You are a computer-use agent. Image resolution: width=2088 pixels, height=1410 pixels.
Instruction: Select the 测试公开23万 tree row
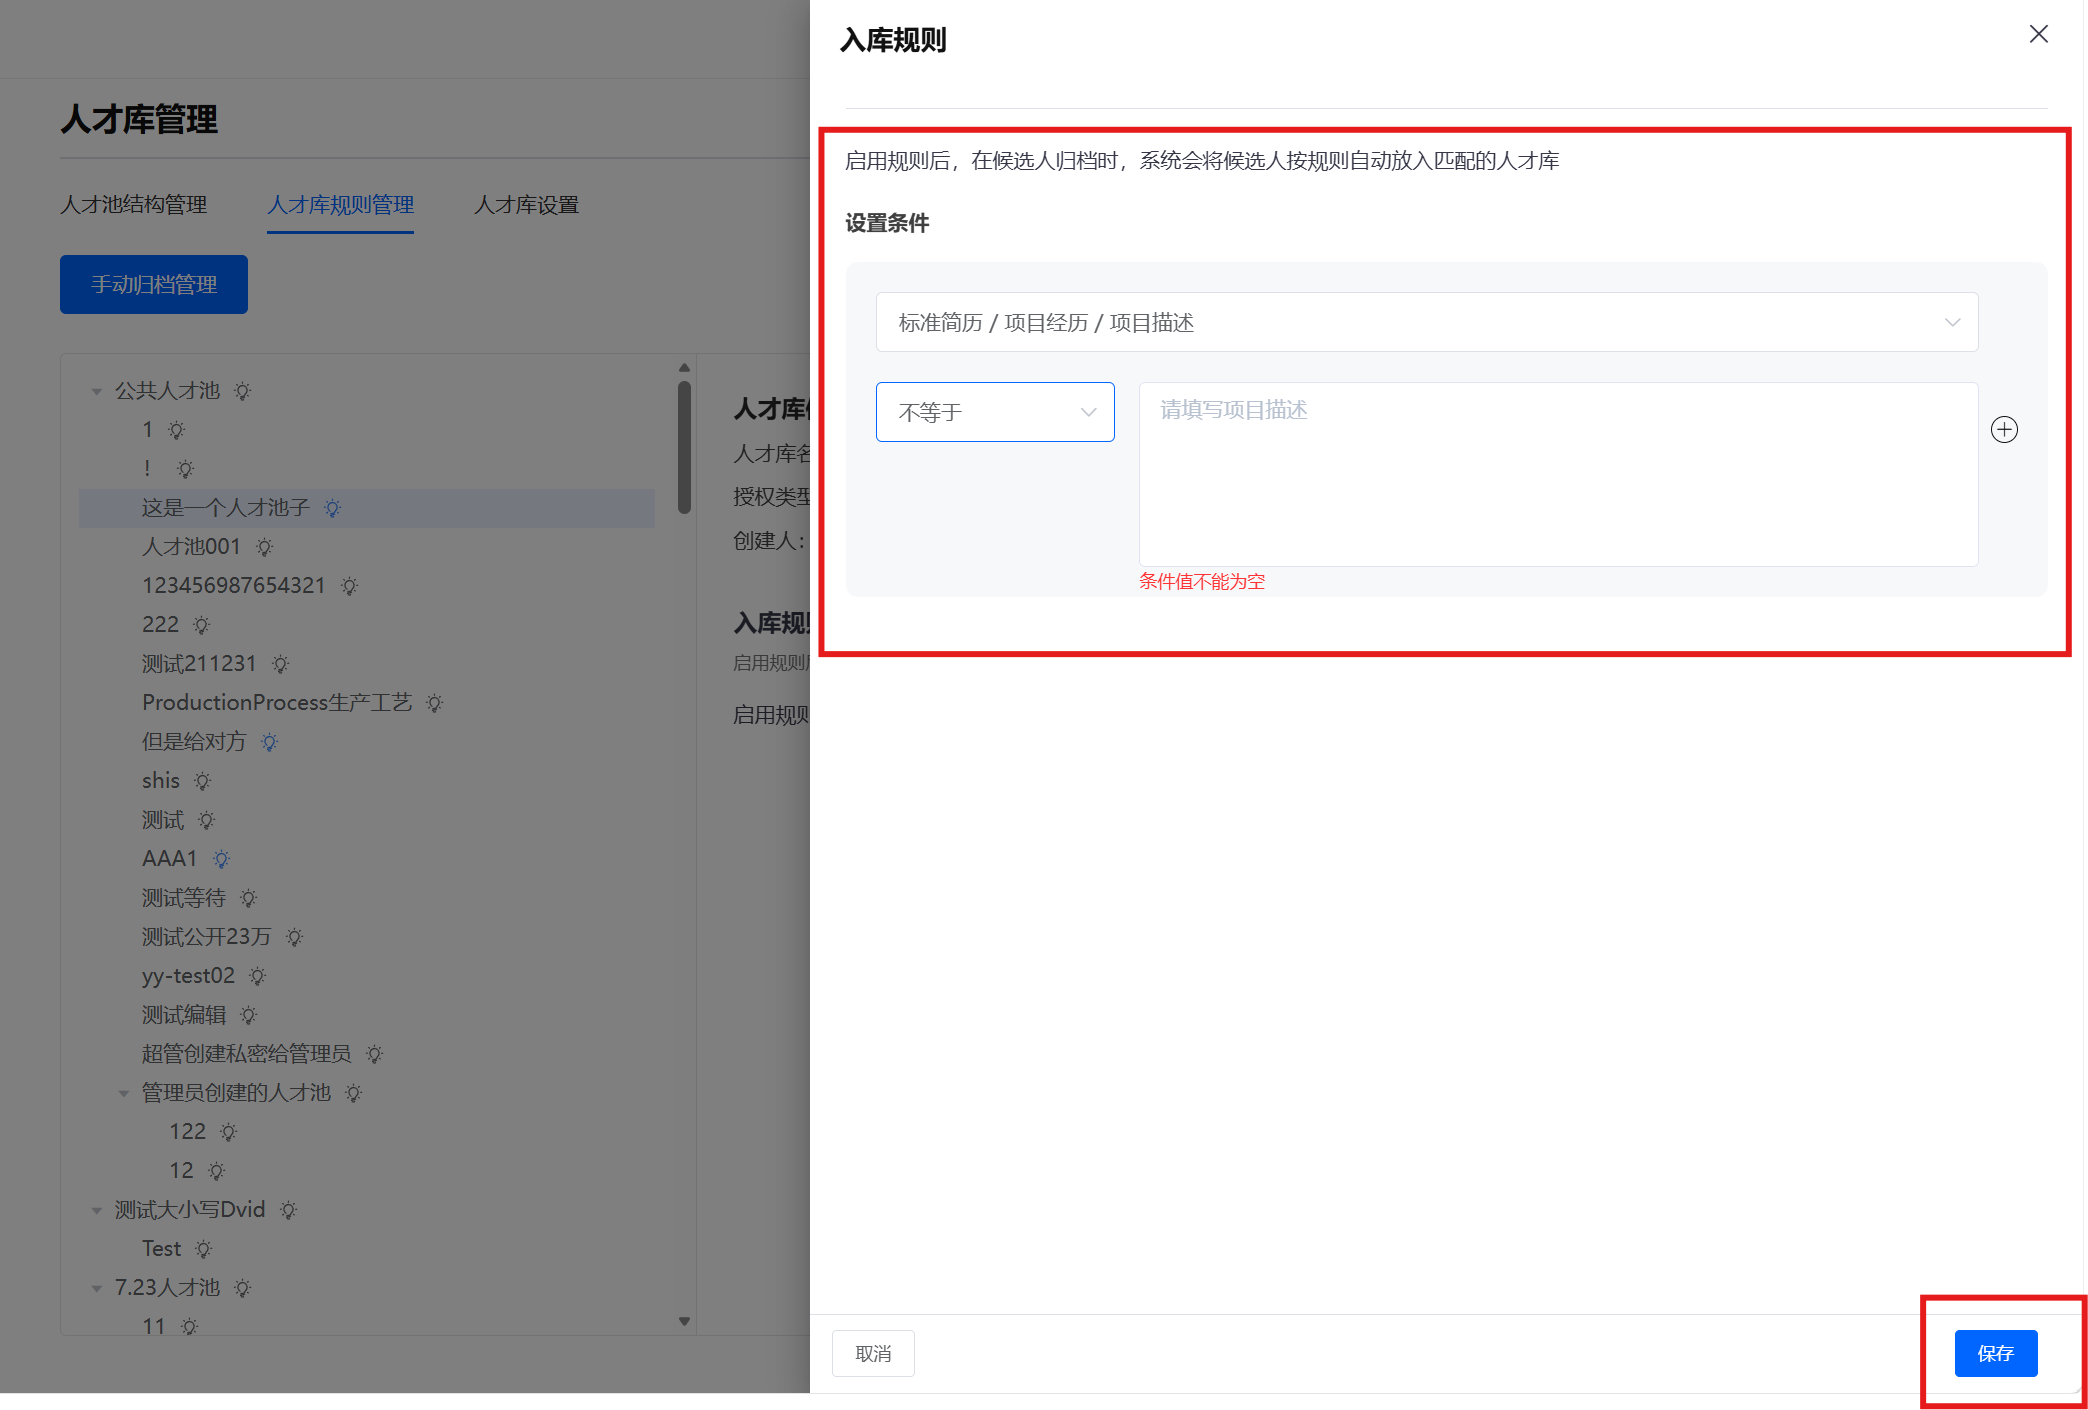[x=367, y=937]
